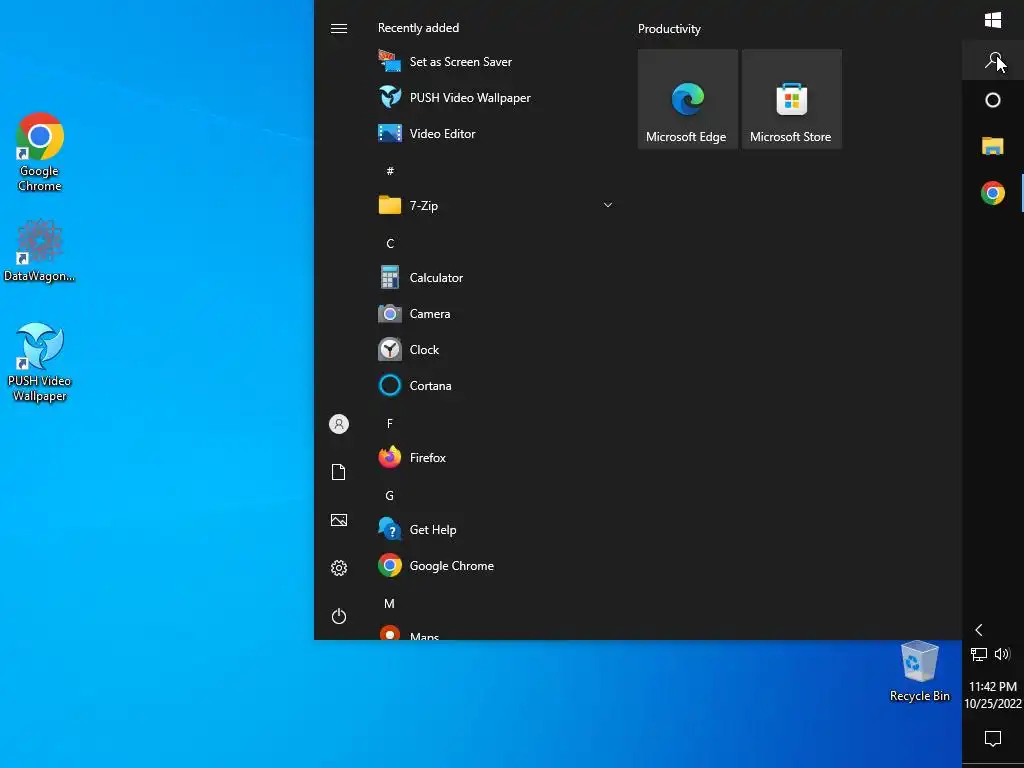Select Google Chrome desktop shortcut
The width and height of the screenshot is (1024, 768).
pyautogui.click(x=40, y=153)
